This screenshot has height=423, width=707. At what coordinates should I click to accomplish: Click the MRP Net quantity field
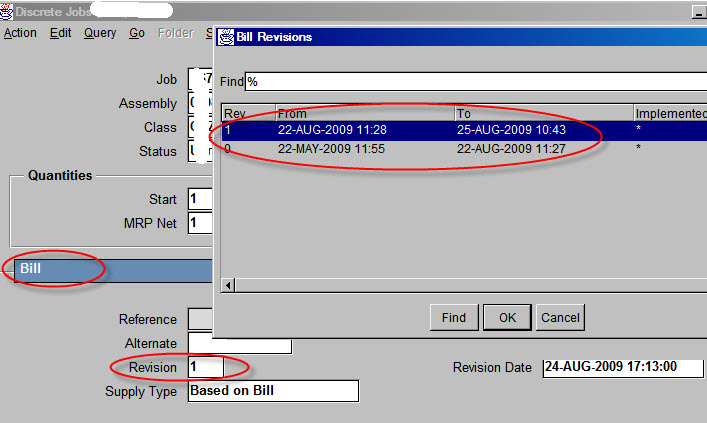[200, 223]
